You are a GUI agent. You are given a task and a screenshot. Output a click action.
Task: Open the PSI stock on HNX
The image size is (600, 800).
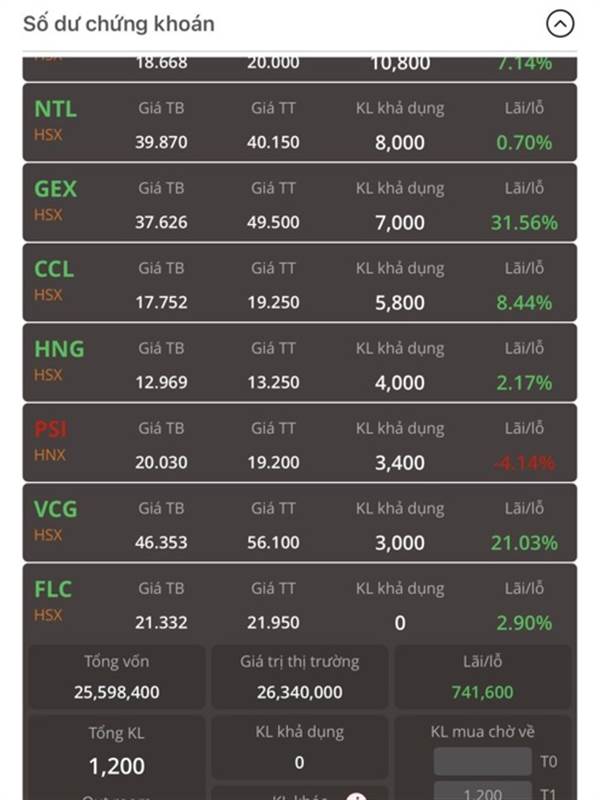[299, 443]
